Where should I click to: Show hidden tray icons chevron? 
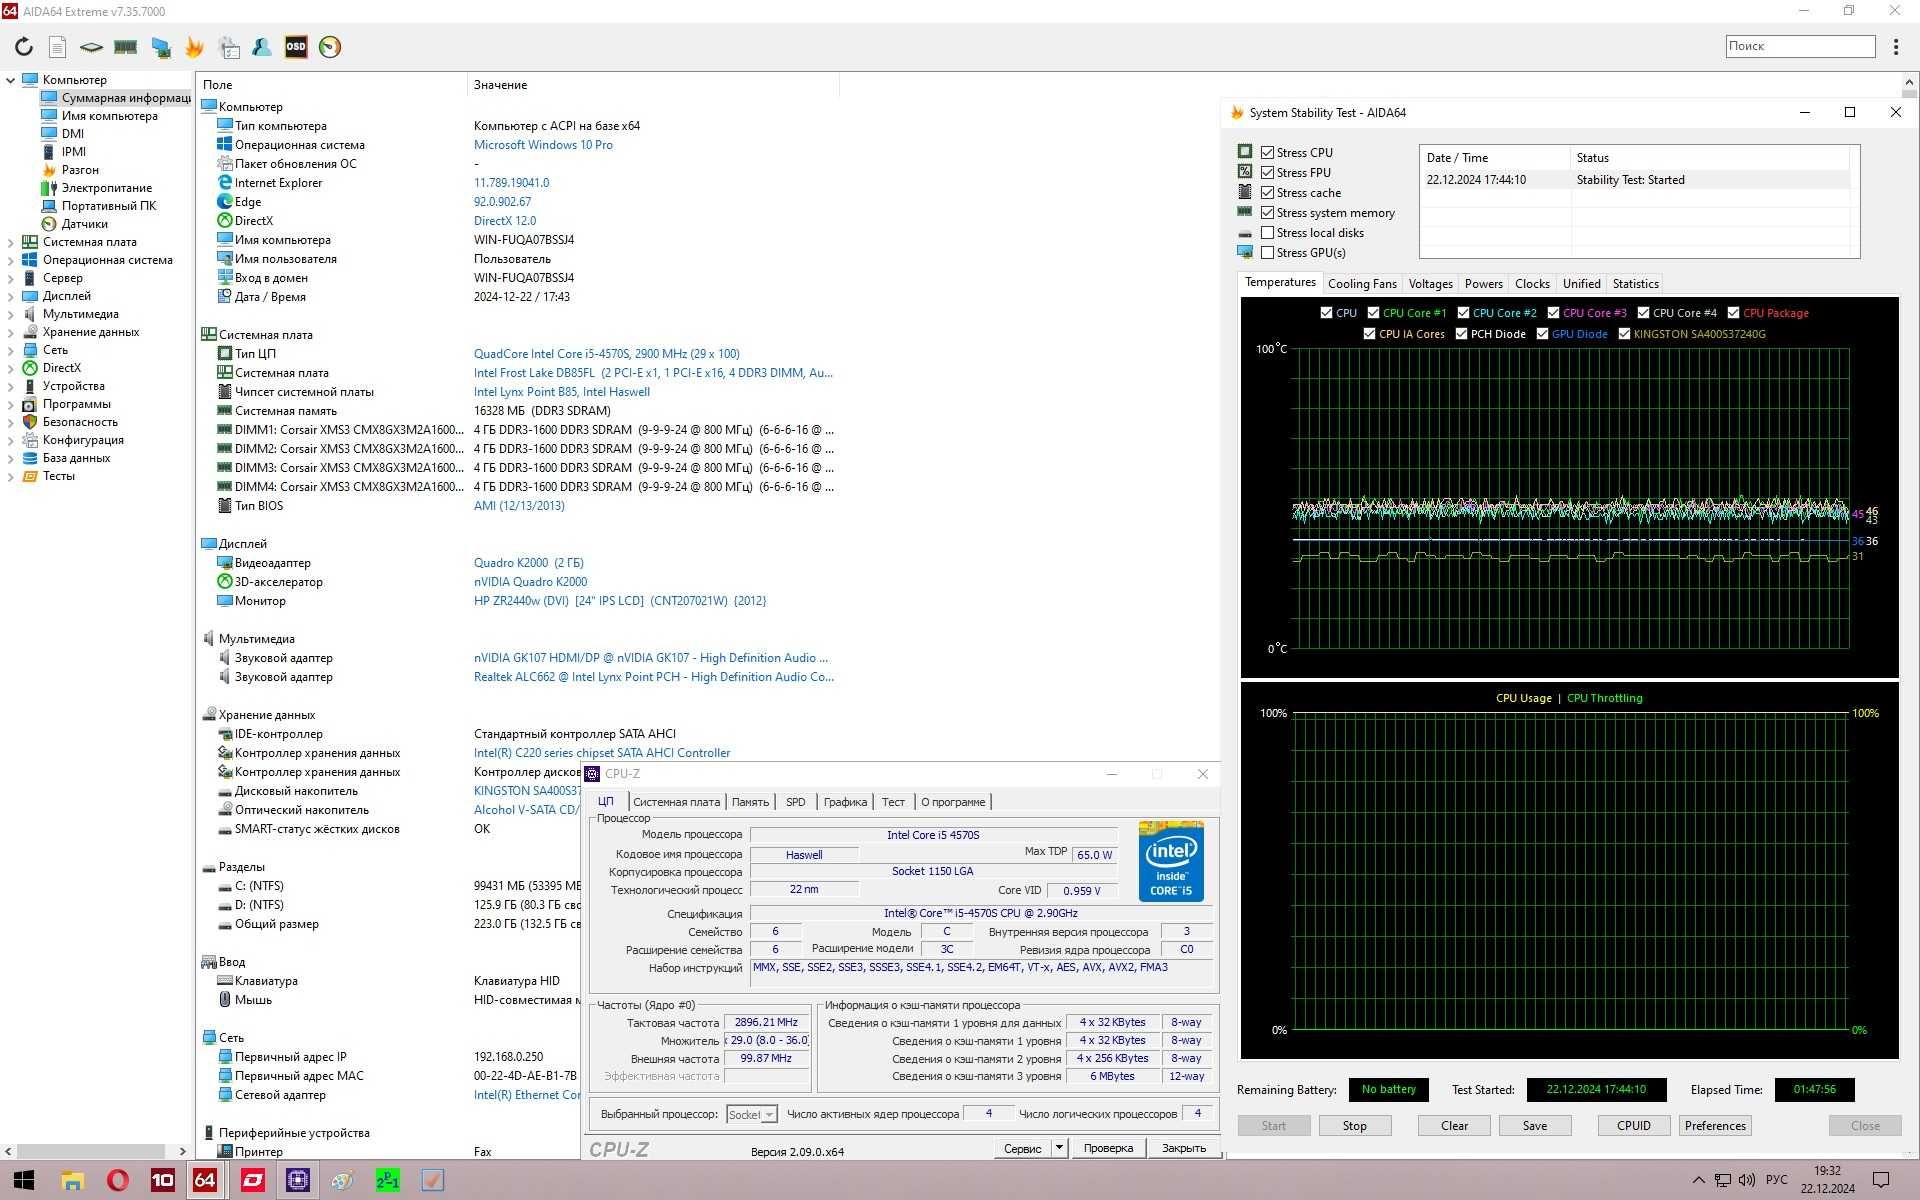tap(1698, 1180)
